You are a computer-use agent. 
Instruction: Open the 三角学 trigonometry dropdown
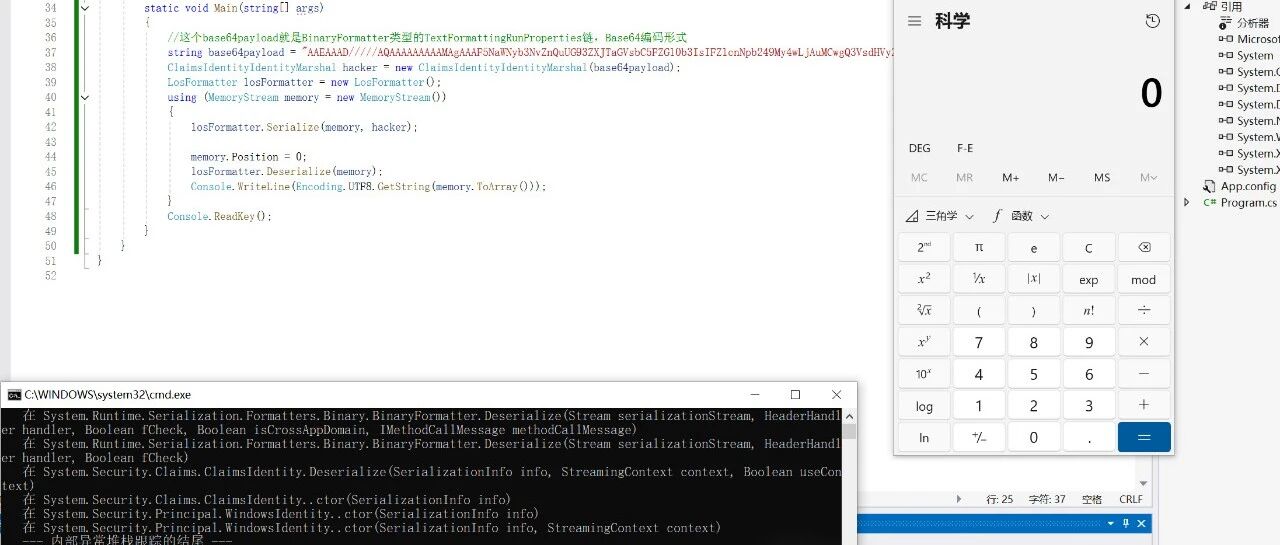click(939, 216)
